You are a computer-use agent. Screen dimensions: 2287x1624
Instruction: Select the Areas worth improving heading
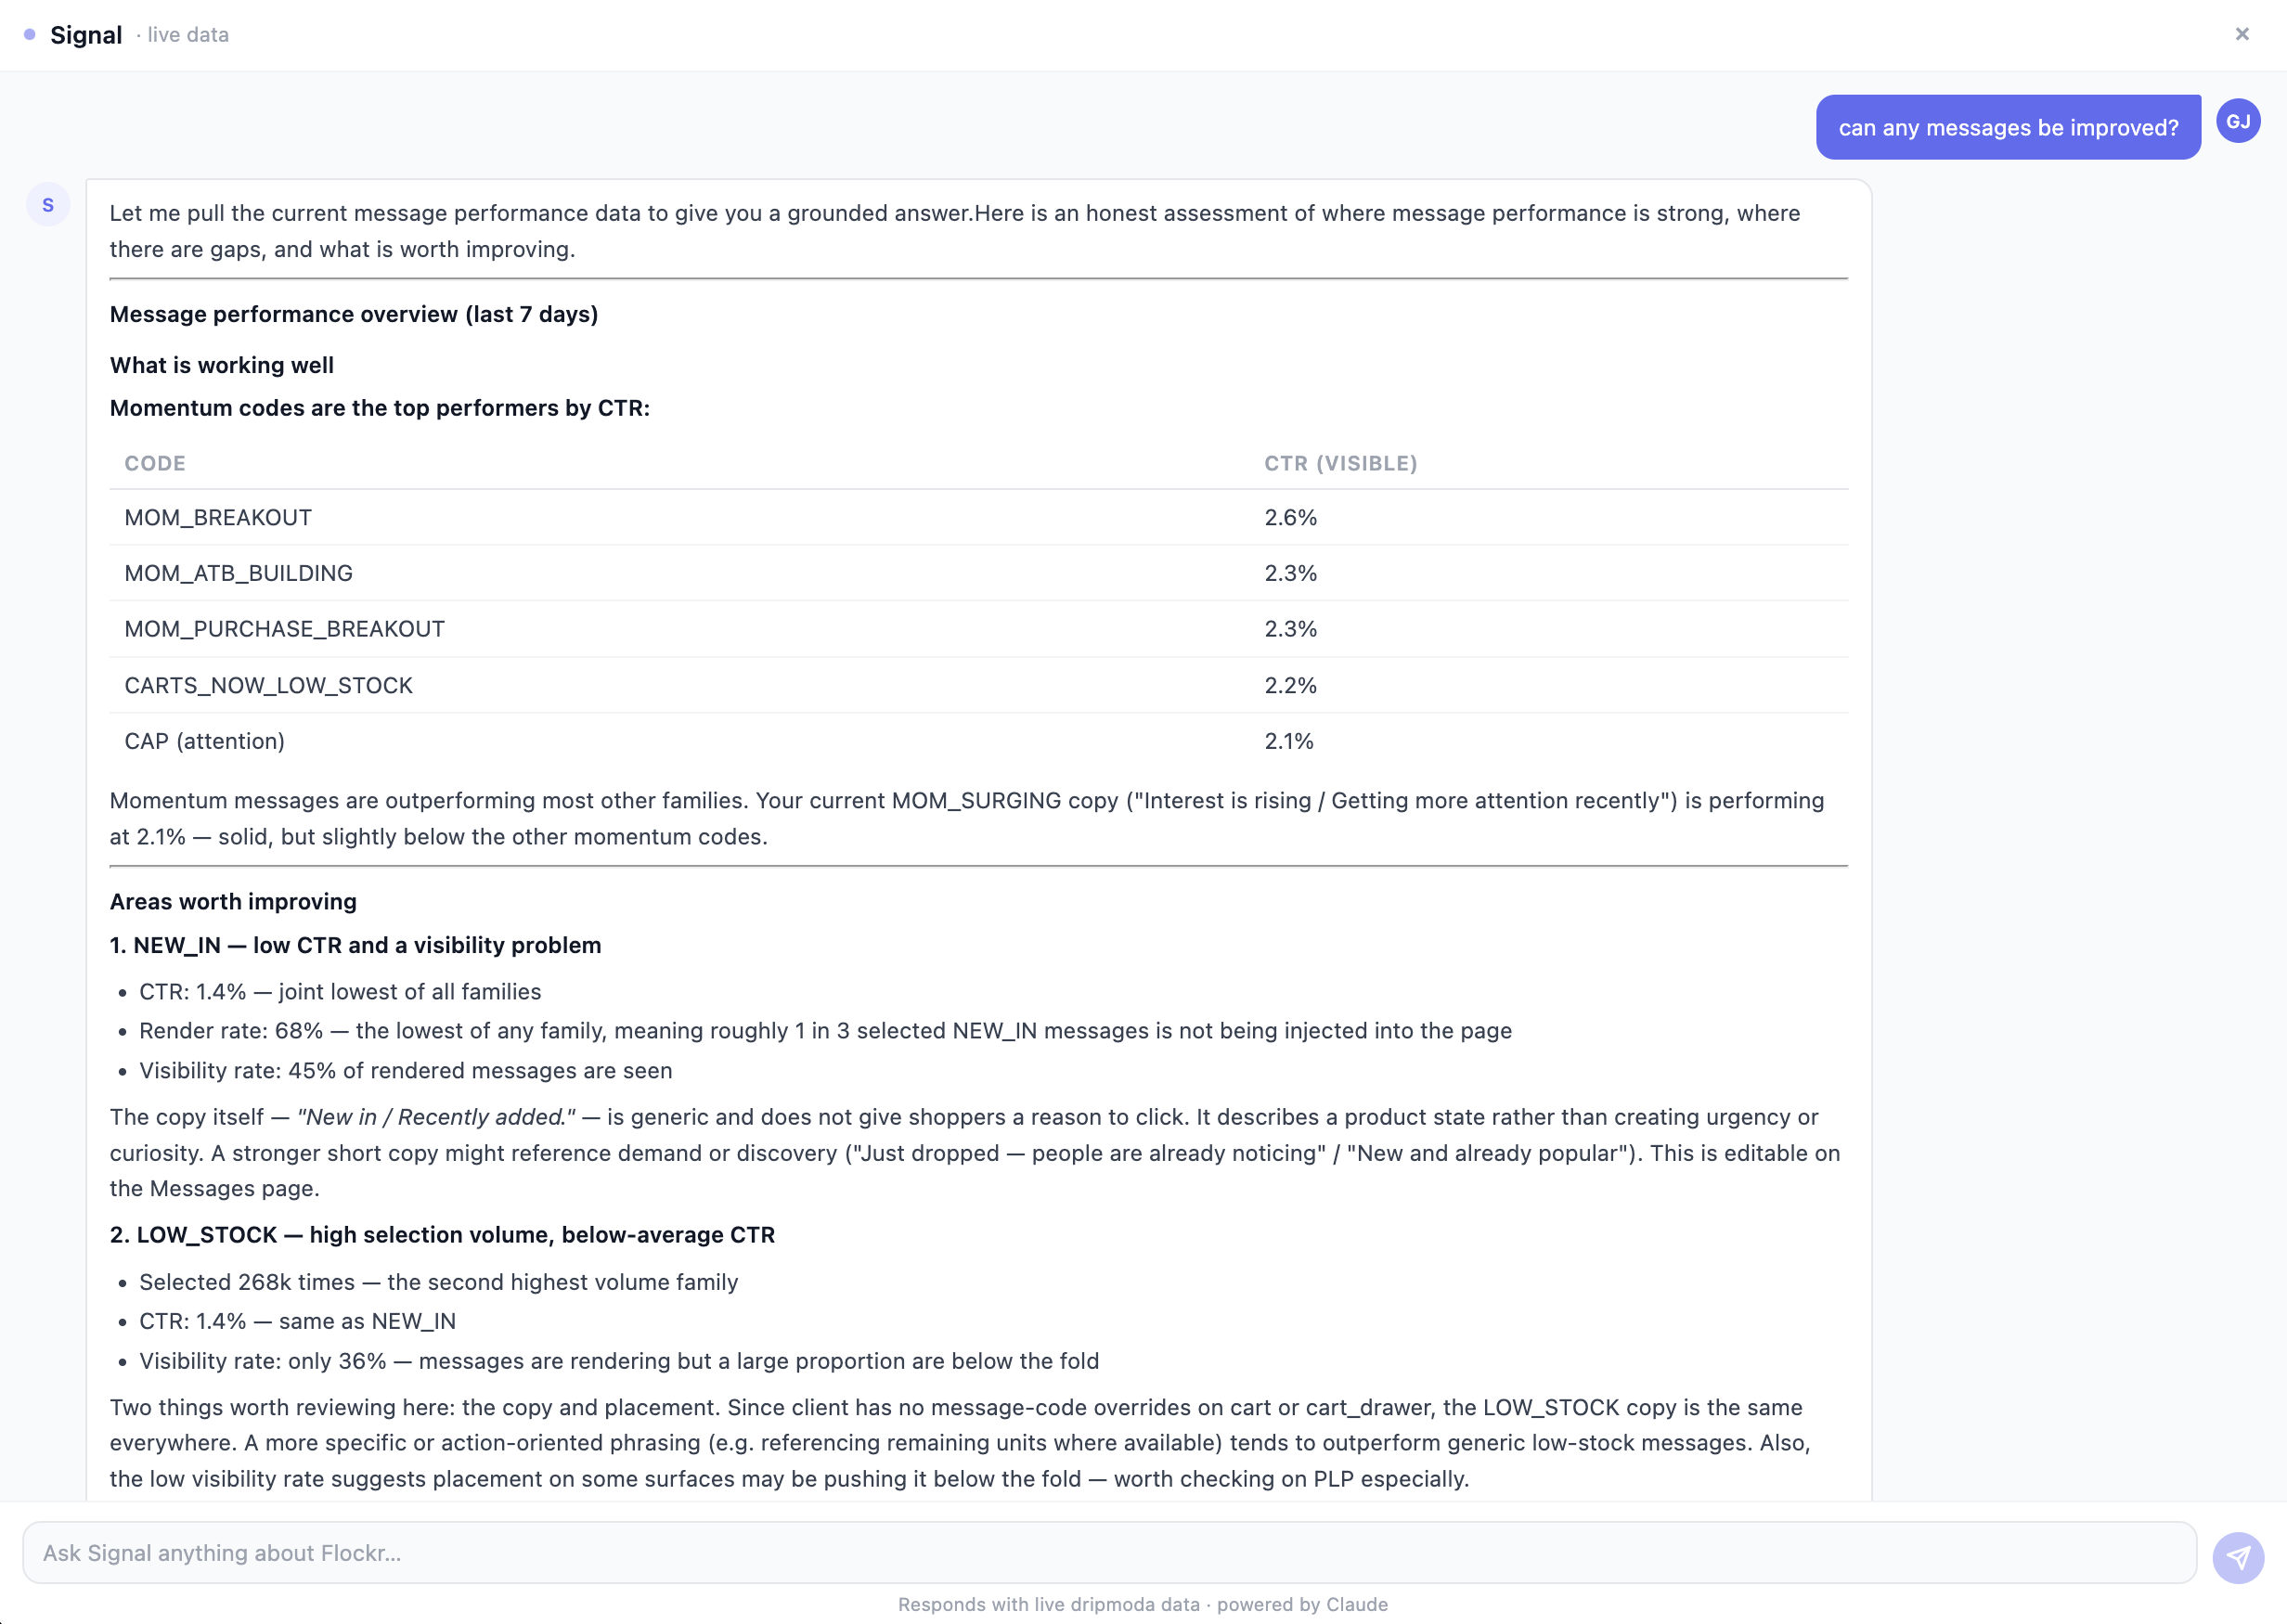(232, 901)
